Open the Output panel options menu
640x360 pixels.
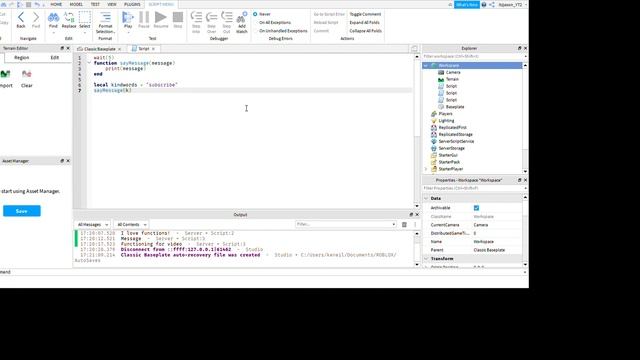point(415,224)
